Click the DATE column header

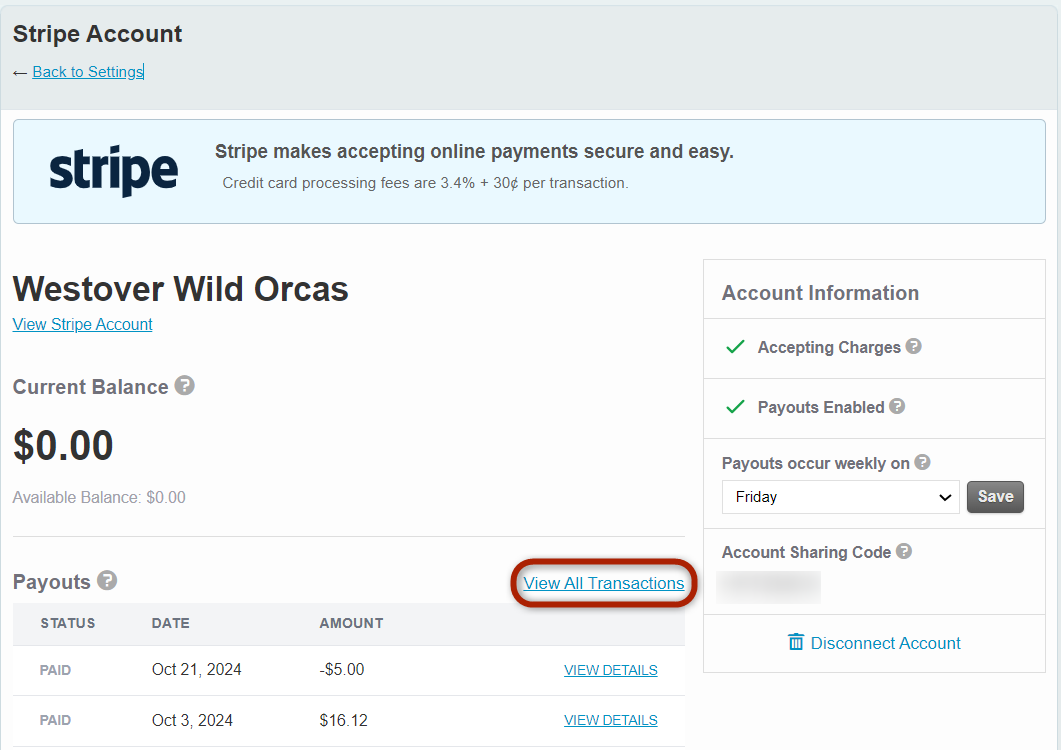171,623
